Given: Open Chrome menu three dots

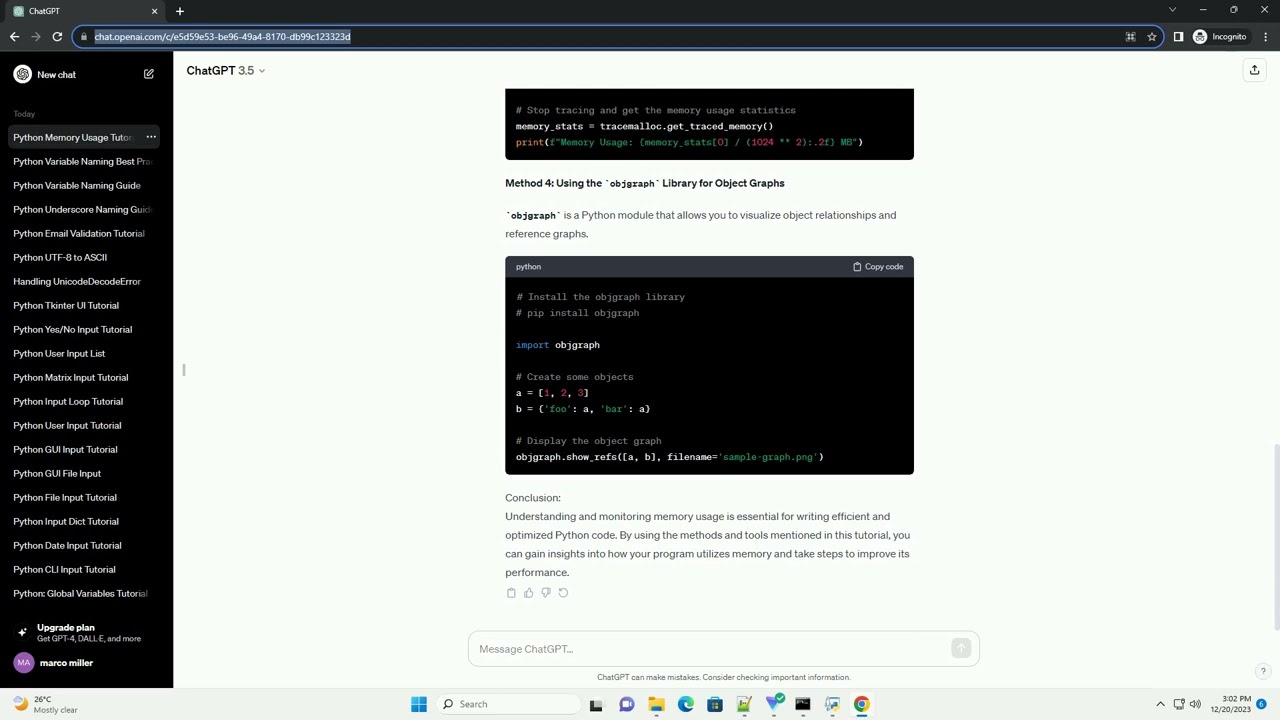Looking at the screenshot, I should click(x=1266, y=37).
